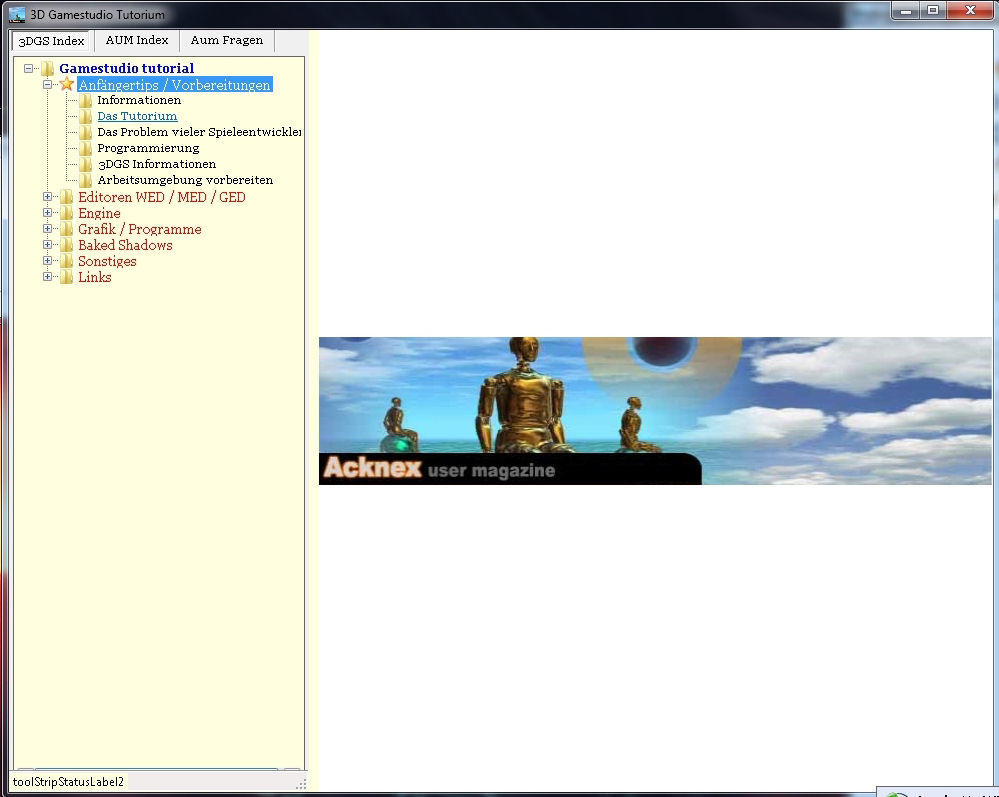Select Editoren WED / MED / GED entry
Viewport: 999px width, 797px height.
(162, 197)
